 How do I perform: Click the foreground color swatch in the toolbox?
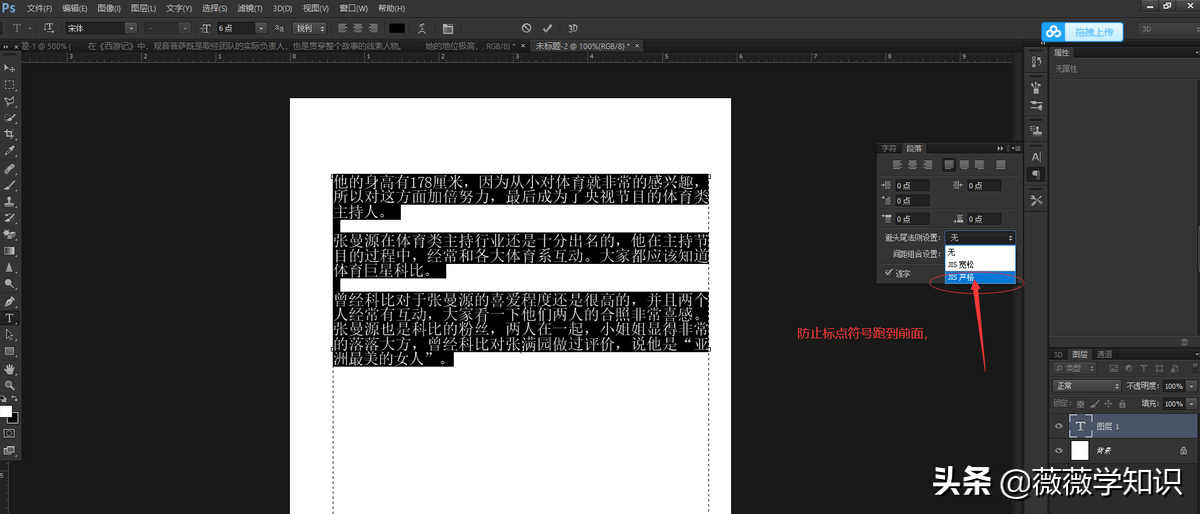click(7, 411)
